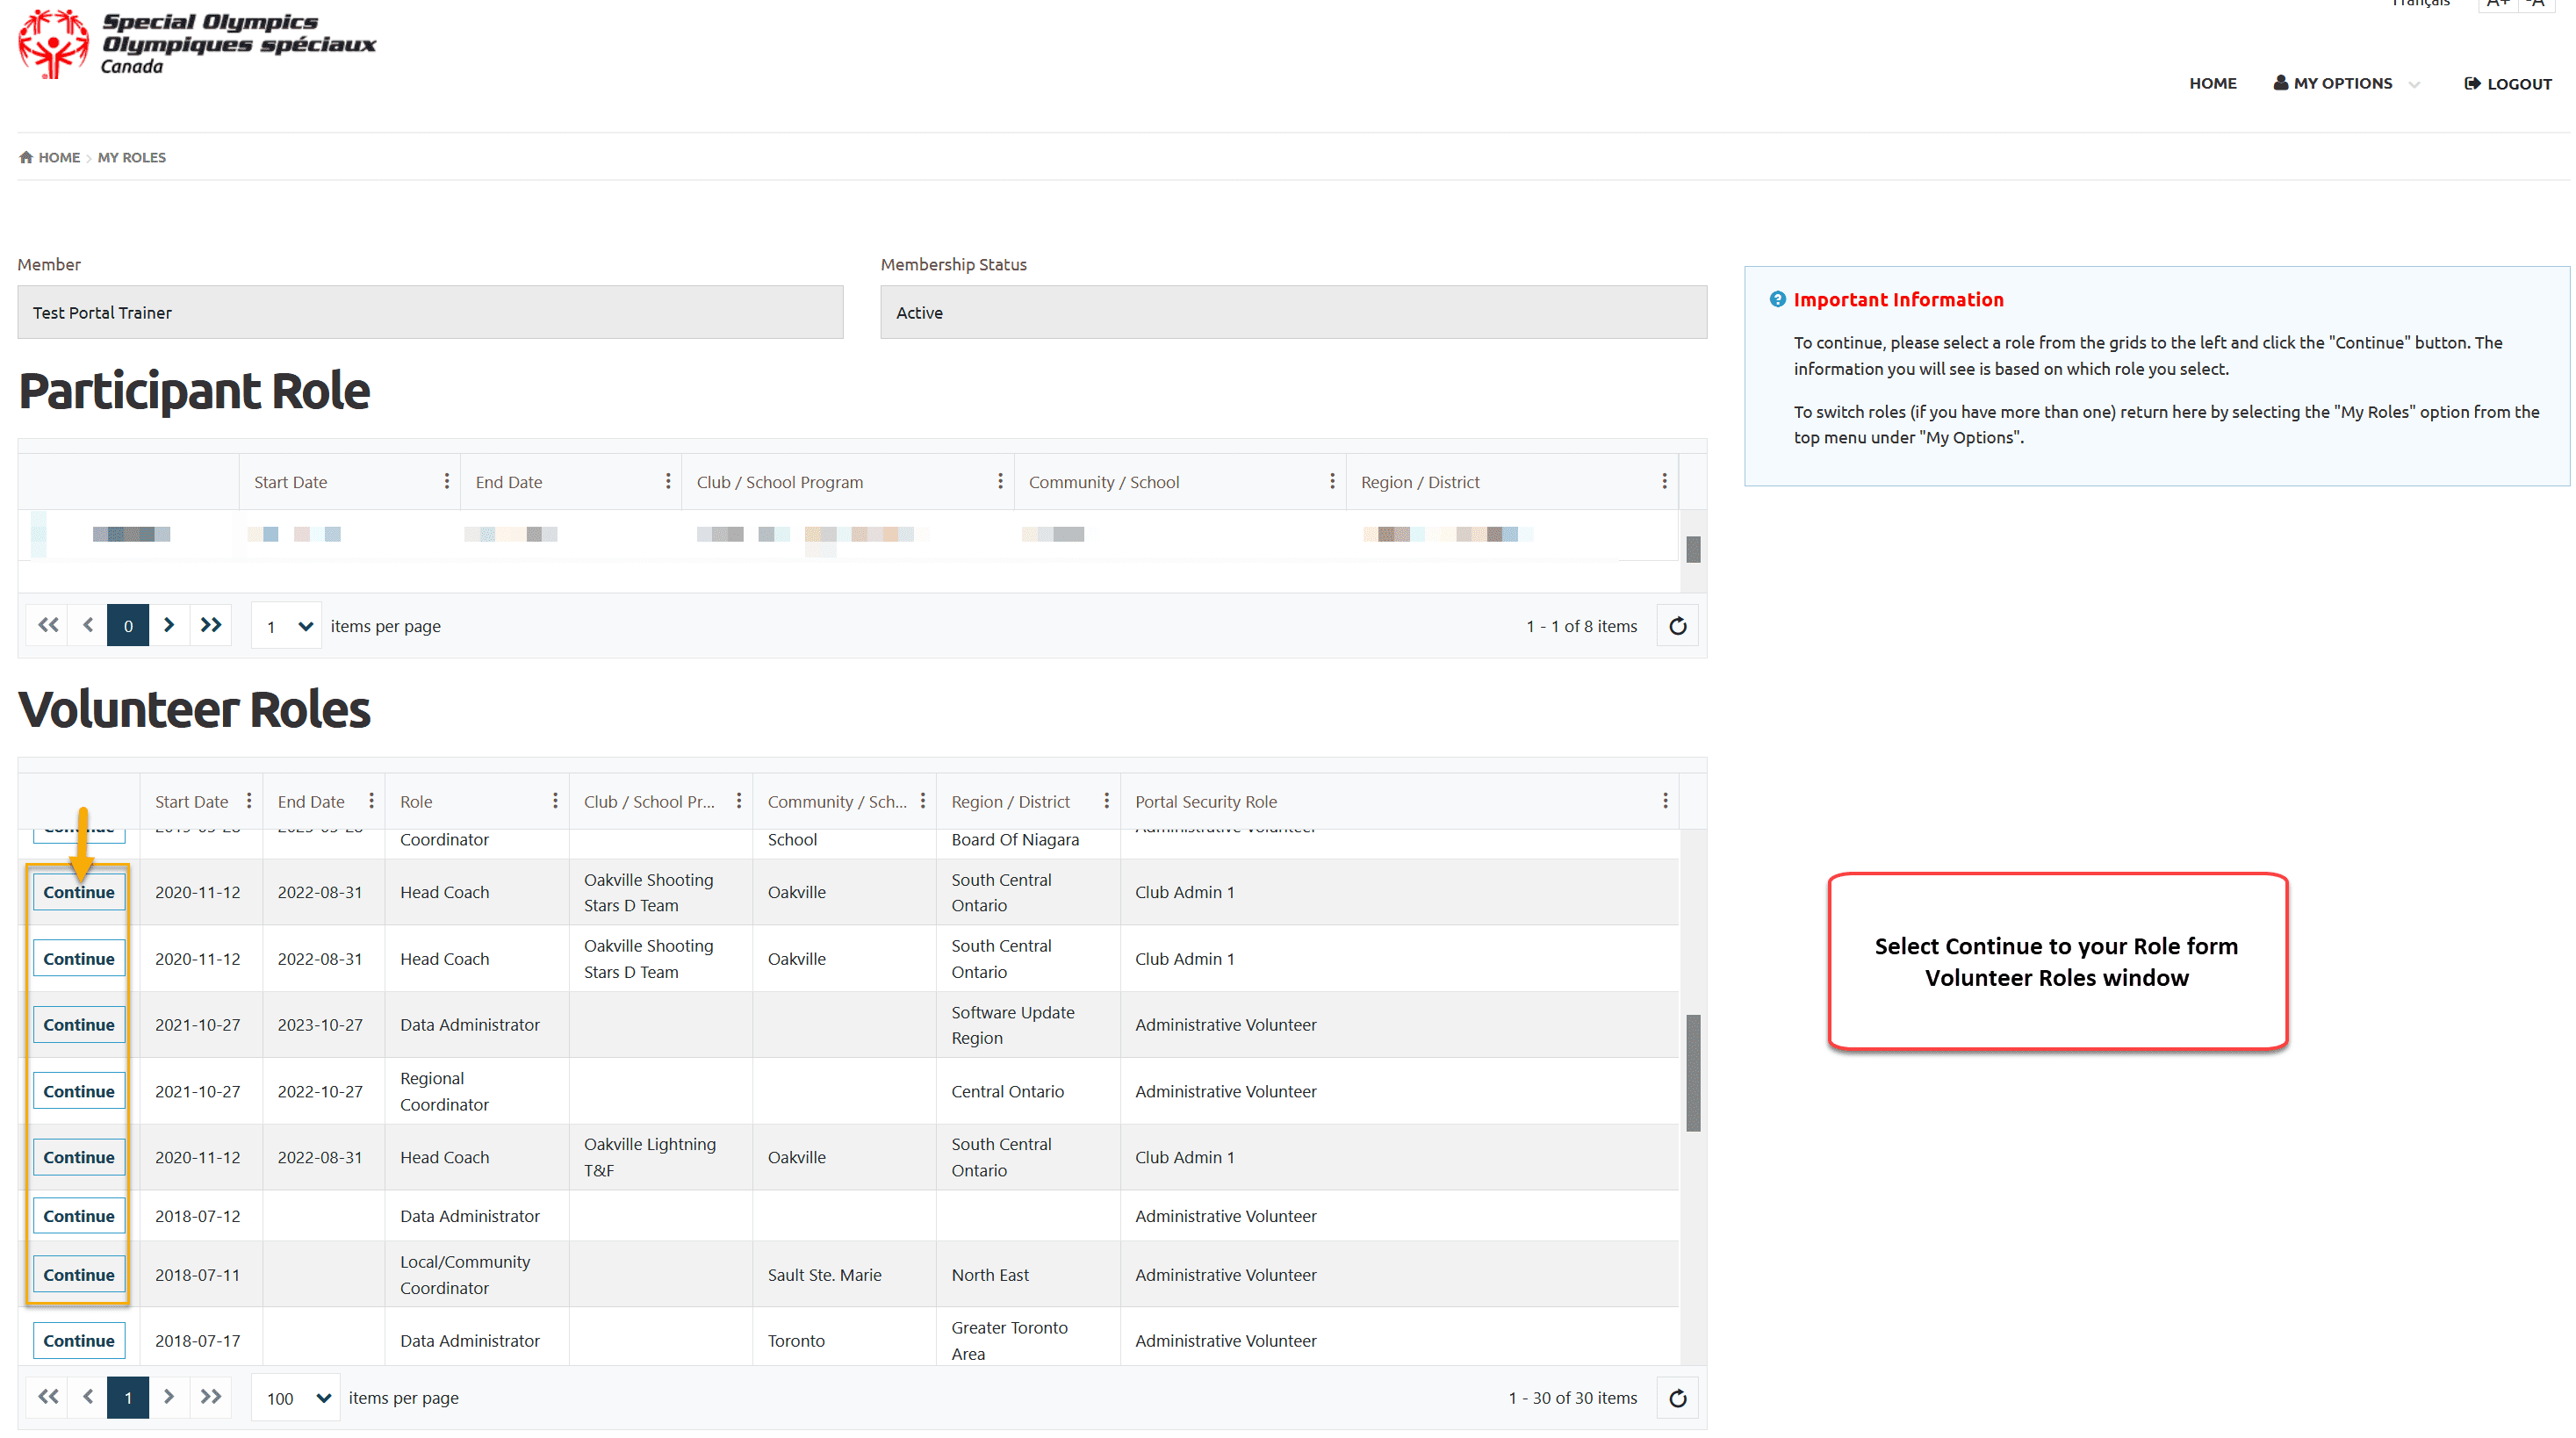Continue with second Oakville Shooting Stars D Team Head Coach role

click(79, 958)
